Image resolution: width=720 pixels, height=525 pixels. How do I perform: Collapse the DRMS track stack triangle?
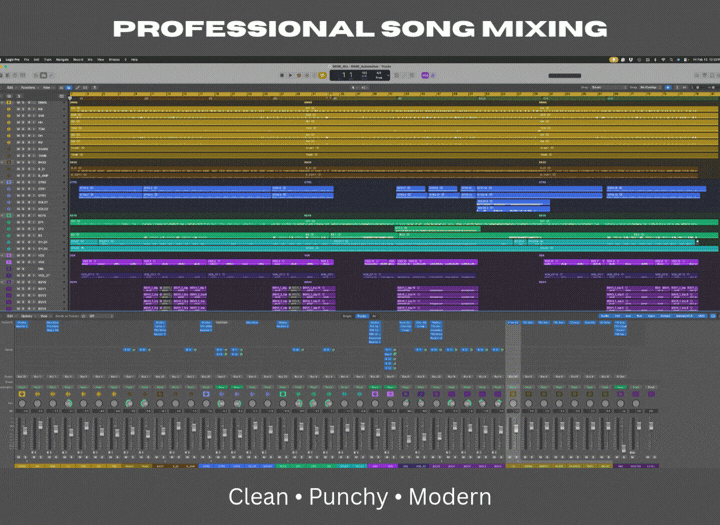click(x=3, y=102)
